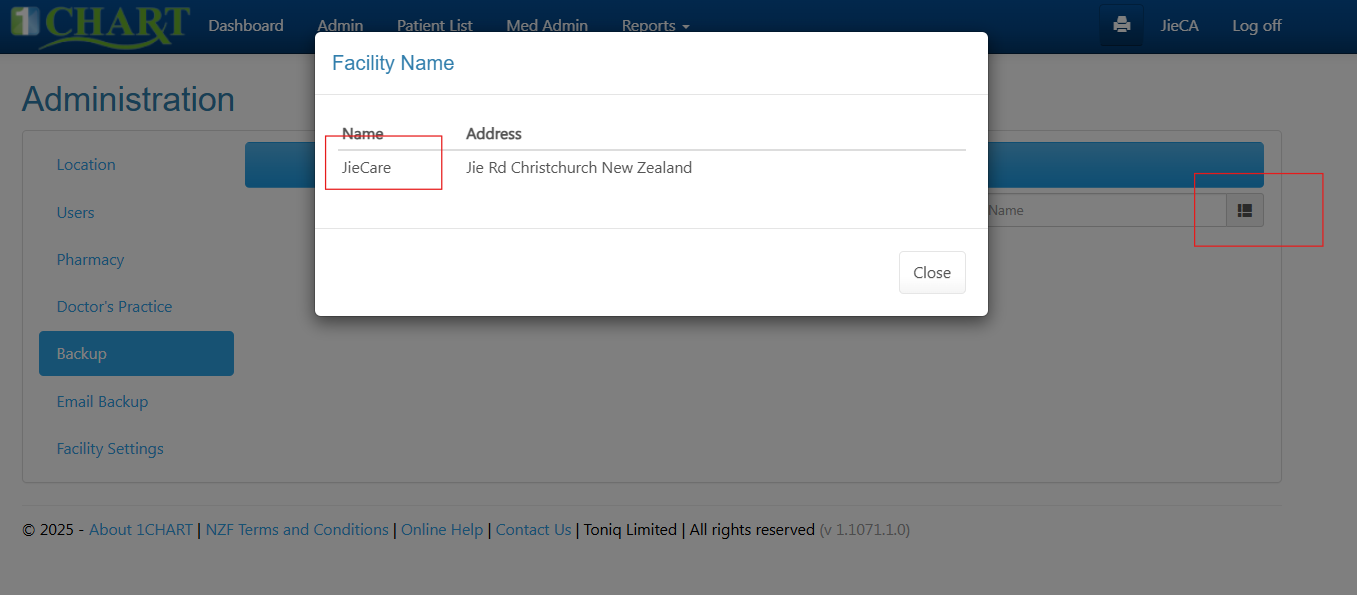1357x595 pixels.
Task: Click the Administration page heading
Action: [128, 100]
